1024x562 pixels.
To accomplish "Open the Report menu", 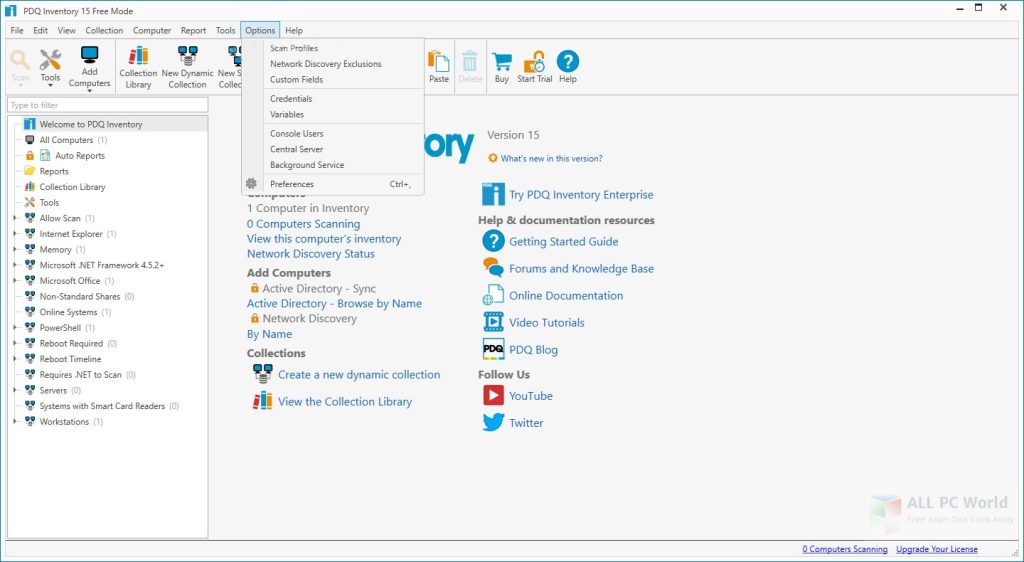I will (x=193, y=30).
